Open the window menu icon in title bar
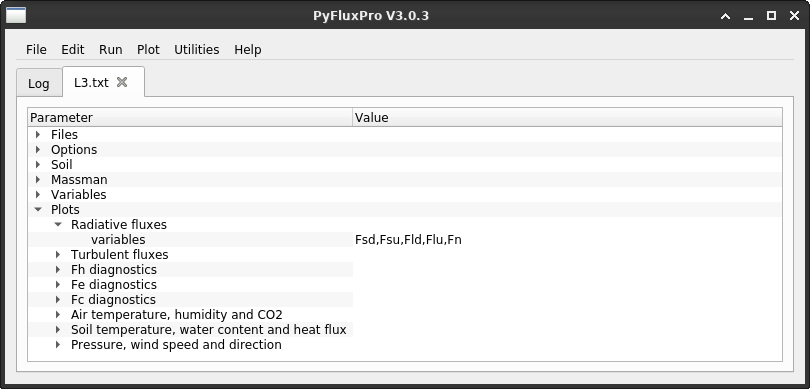The height and width of the screenshot is (389, 810). (x=15, y=15)
